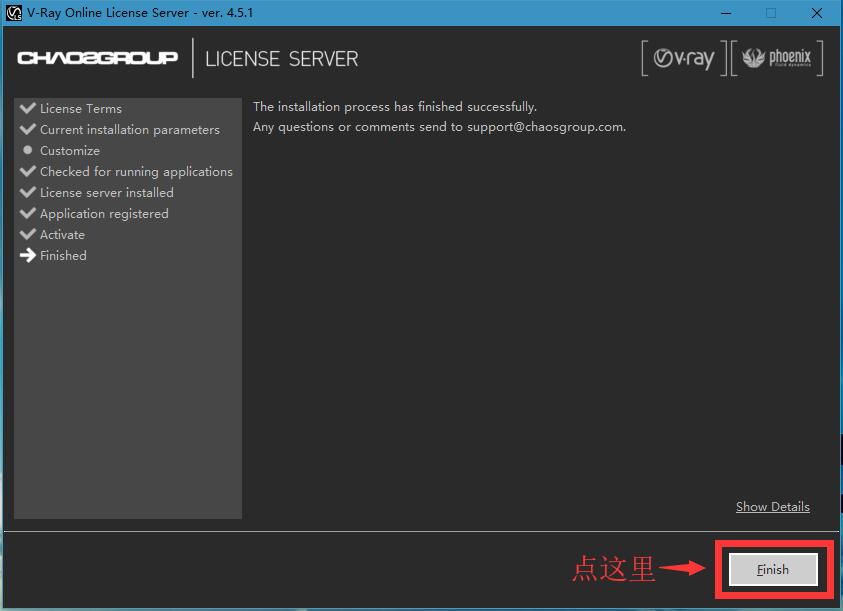Select the Customize step

pos(70,151)
